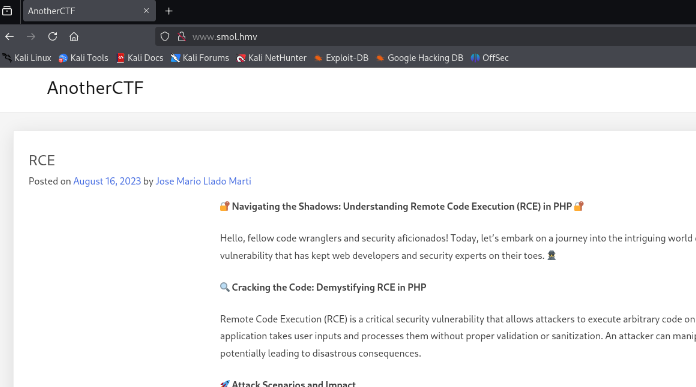Open the Kali Linux bookmark
Viewport: 696px width, 387px height.
(28, 58)
